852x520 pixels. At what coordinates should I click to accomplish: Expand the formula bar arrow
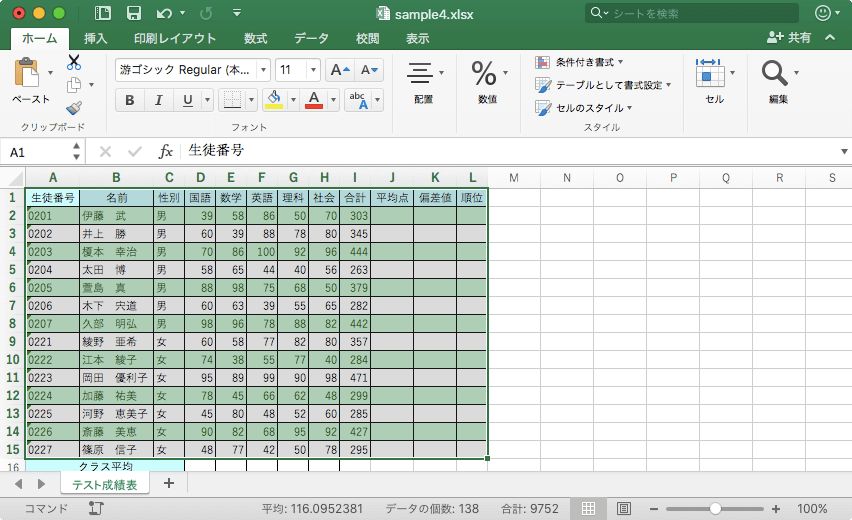844,152
